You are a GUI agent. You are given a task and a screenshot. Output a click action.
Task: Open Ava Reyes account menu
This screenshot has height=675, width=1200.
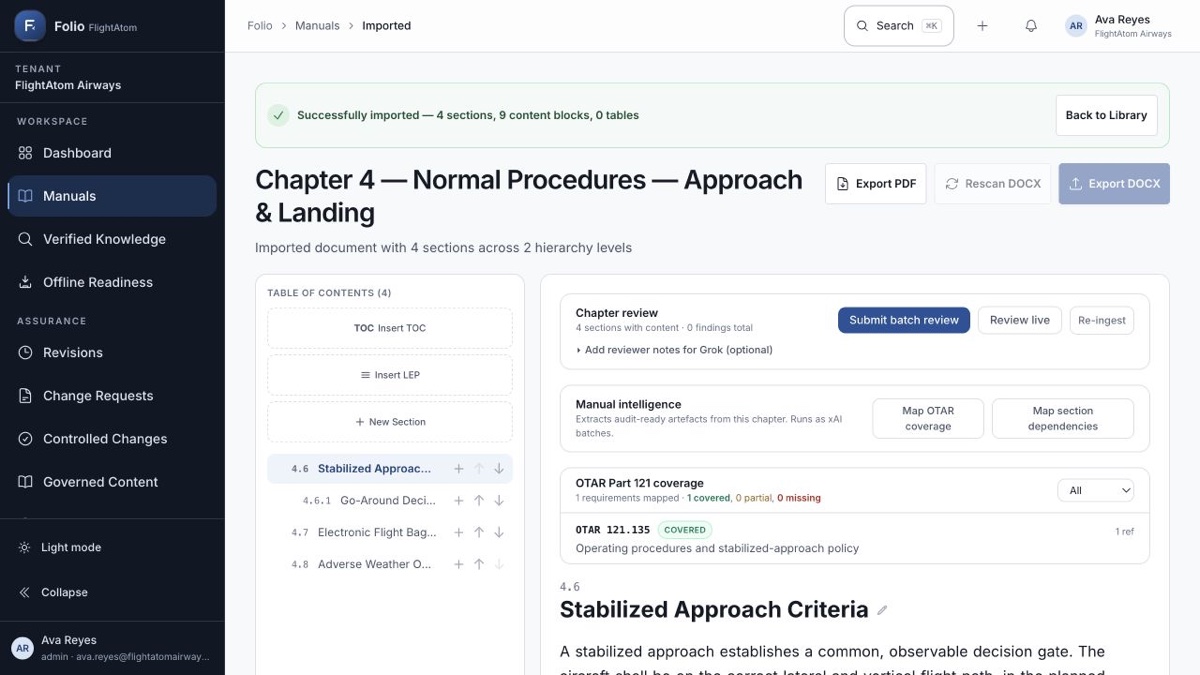(1118, 26)
